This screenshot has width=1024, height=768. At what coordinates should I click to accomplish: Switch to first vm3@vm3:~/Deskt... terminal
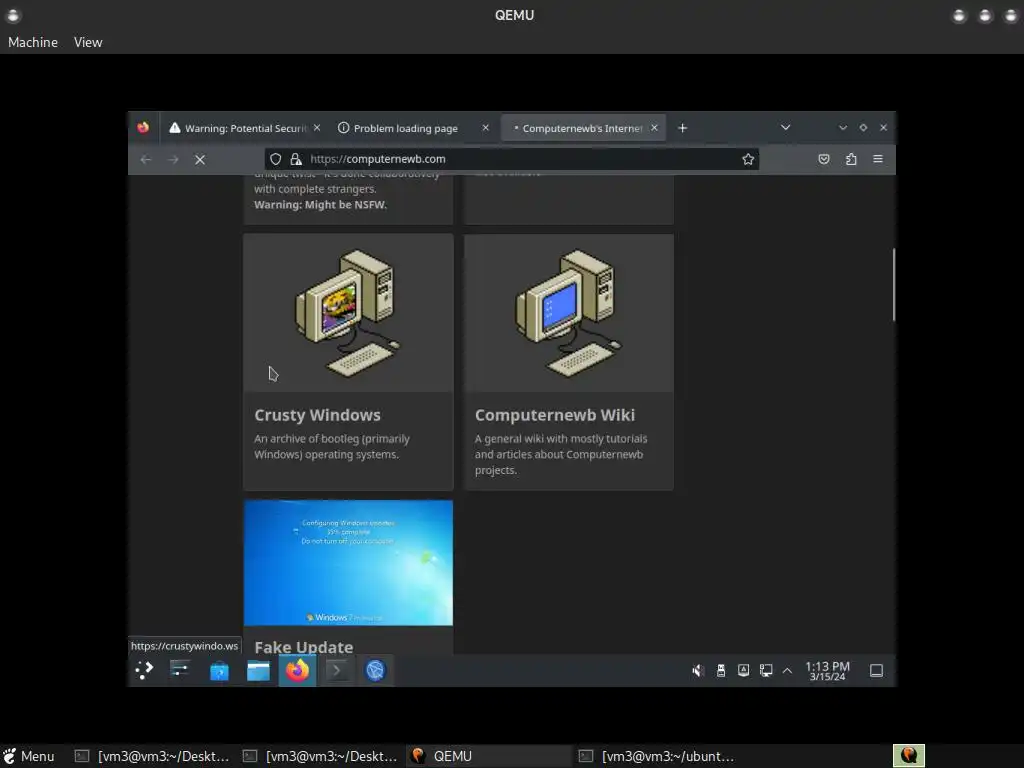152,756
